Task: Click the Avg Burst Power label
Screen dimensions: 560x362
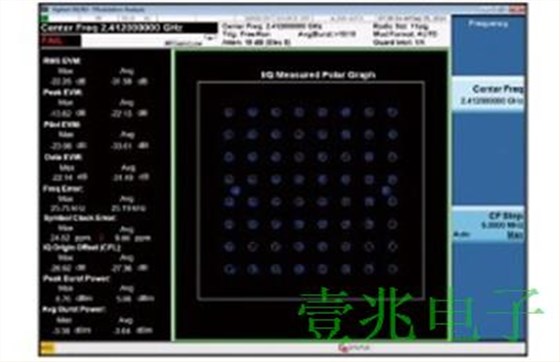Action: (74, 309)
